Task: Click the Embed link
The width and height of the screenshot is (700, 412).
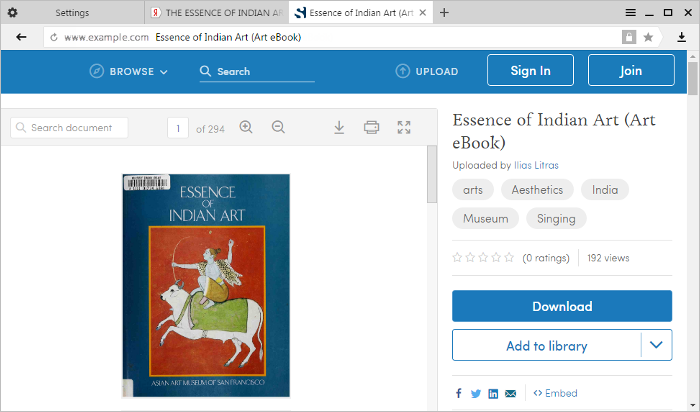Action: [555, 393]
